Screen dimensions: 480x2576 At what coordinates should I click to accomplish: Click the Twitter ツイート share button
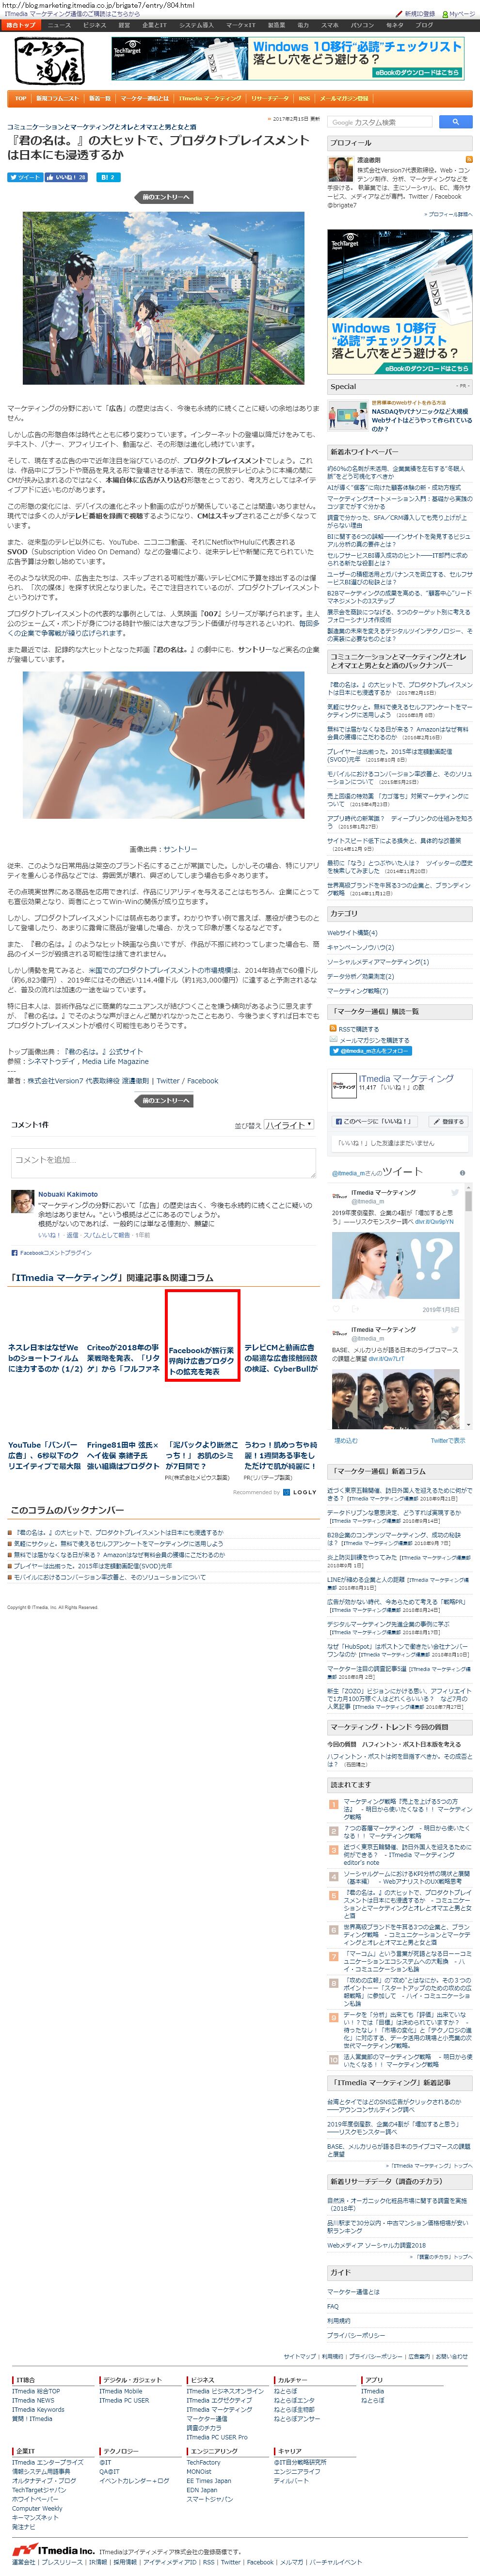coord(25,177)
